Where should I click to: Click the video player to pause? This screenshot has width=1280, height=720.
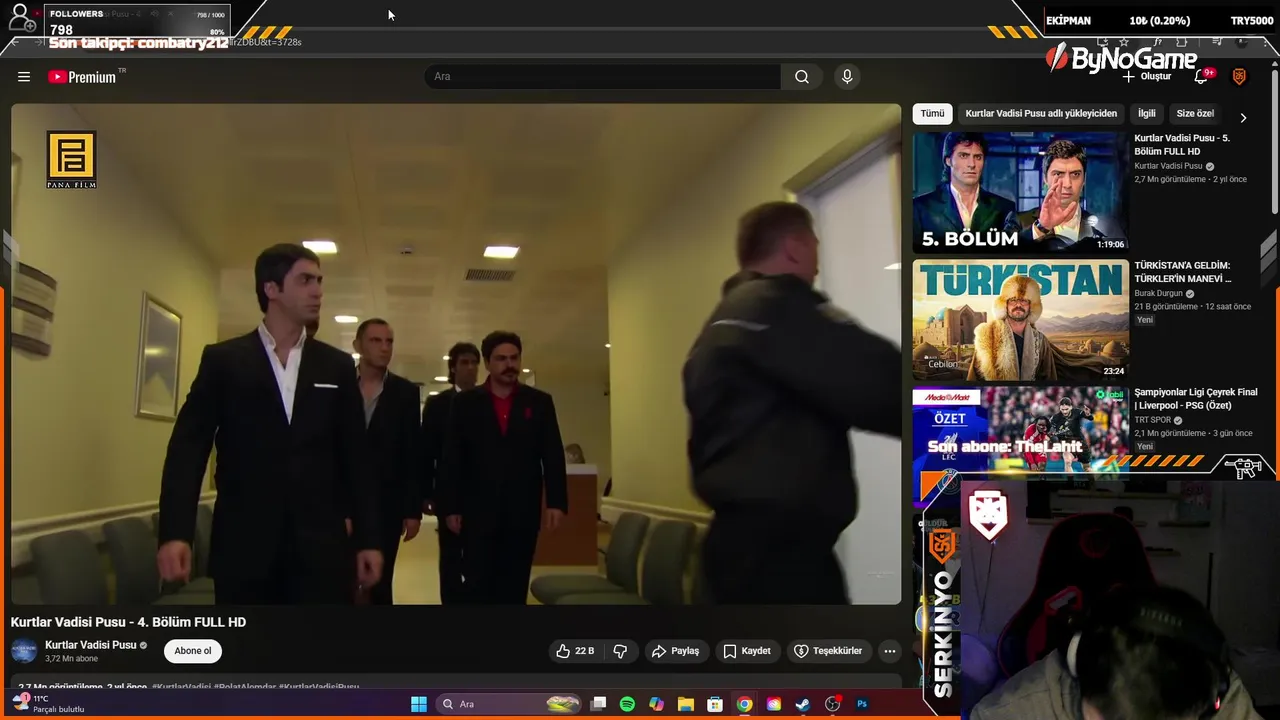(456, 354)
